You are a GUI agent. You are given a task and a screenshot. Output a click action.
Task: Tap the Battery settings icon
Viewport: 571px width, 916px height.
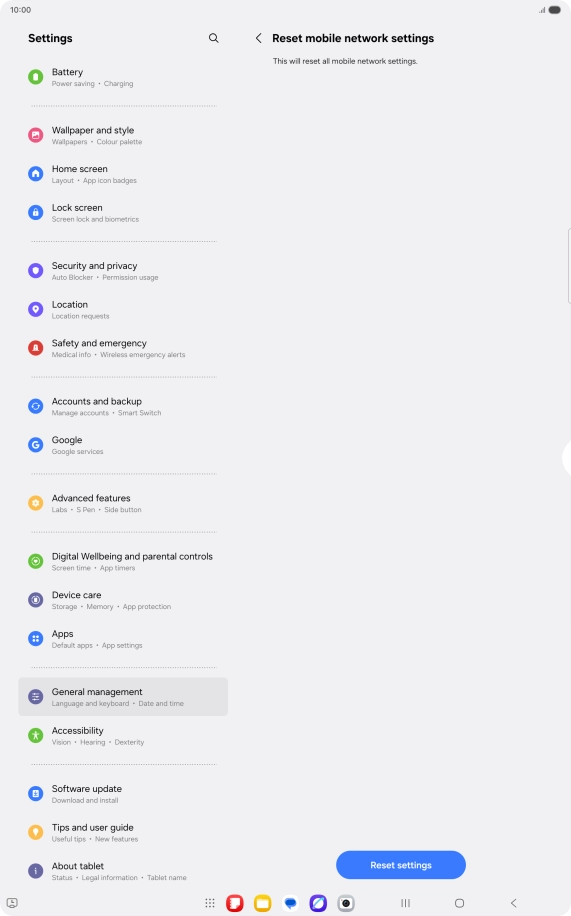(36, 77)
